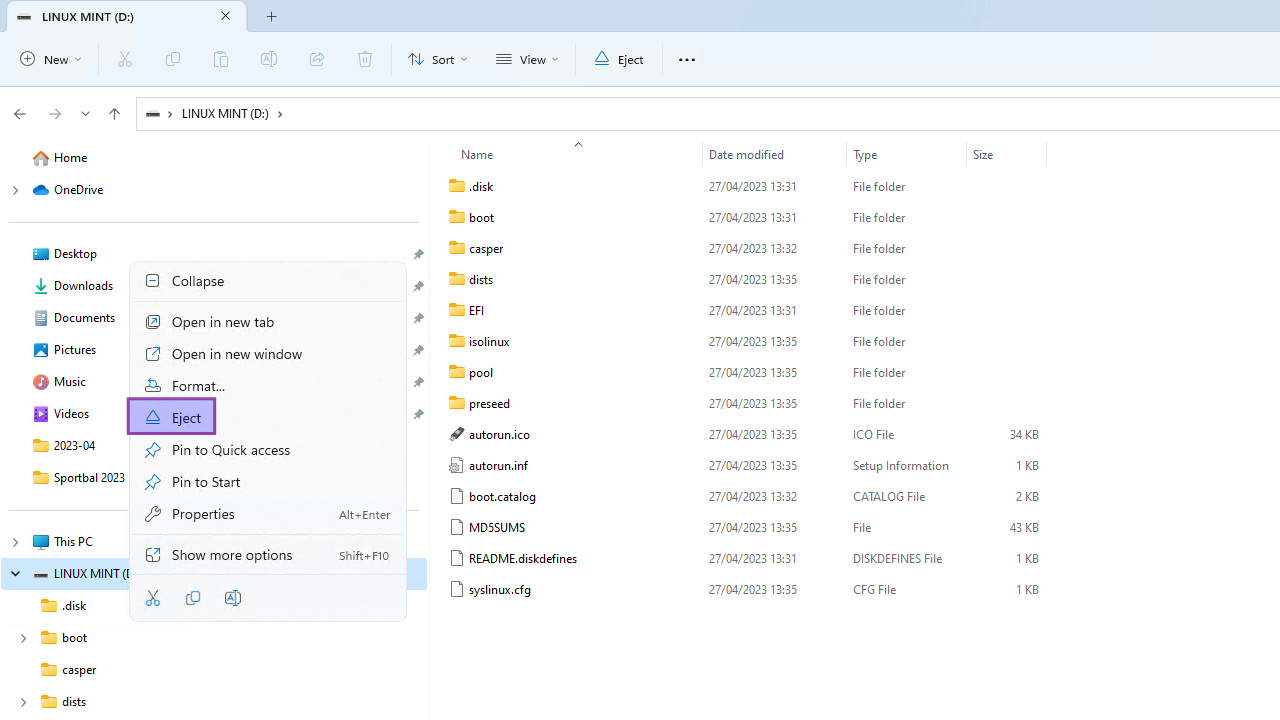Image resolution: width=1280 pixels, height=720 pixels.
Task: Open Music folder in Quick access
Action: click(60, 382)
